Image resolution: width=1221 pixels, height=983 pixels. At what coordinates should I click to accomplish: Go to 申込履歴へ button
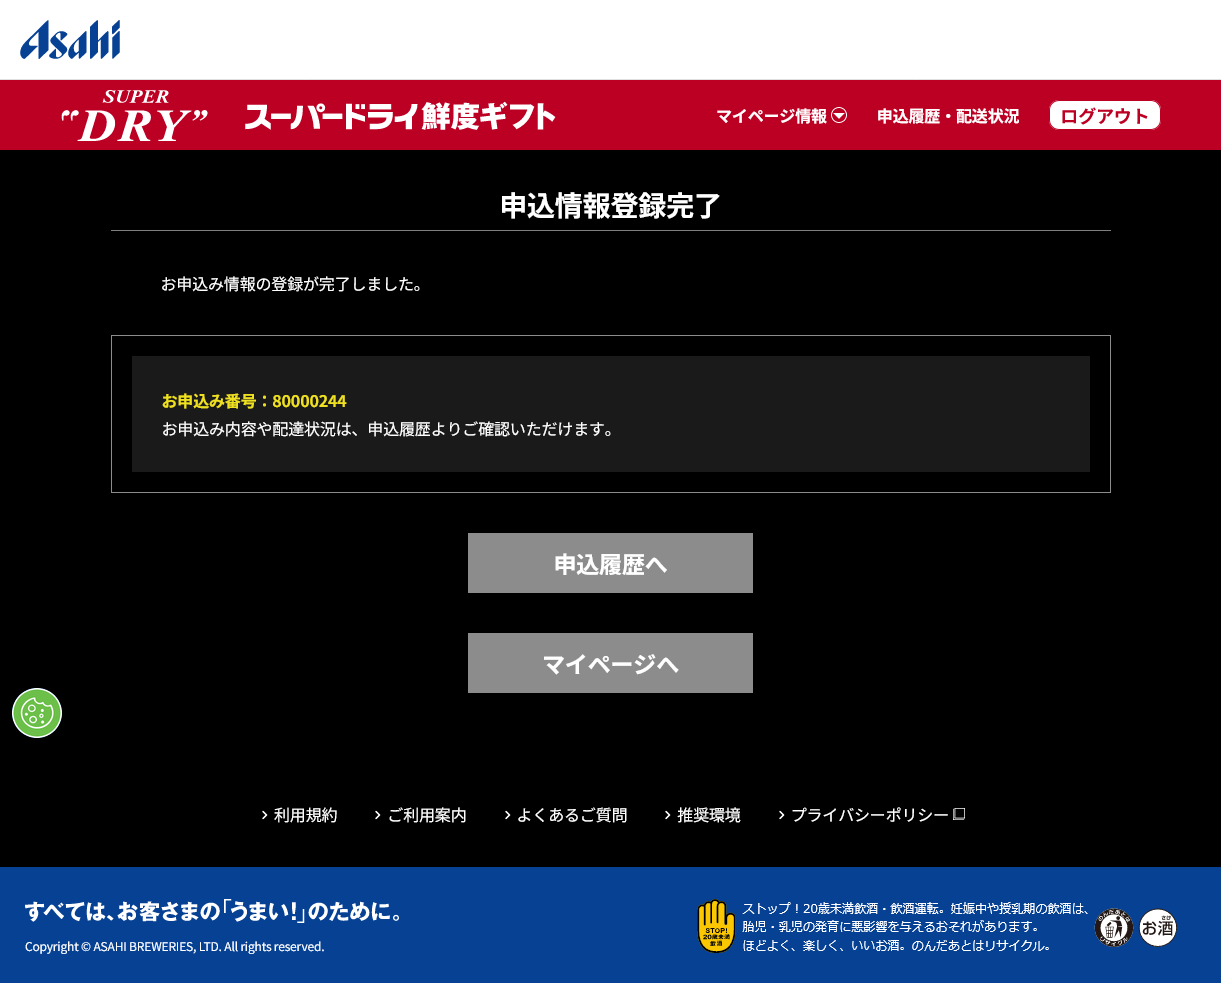(x=610, y=563)
